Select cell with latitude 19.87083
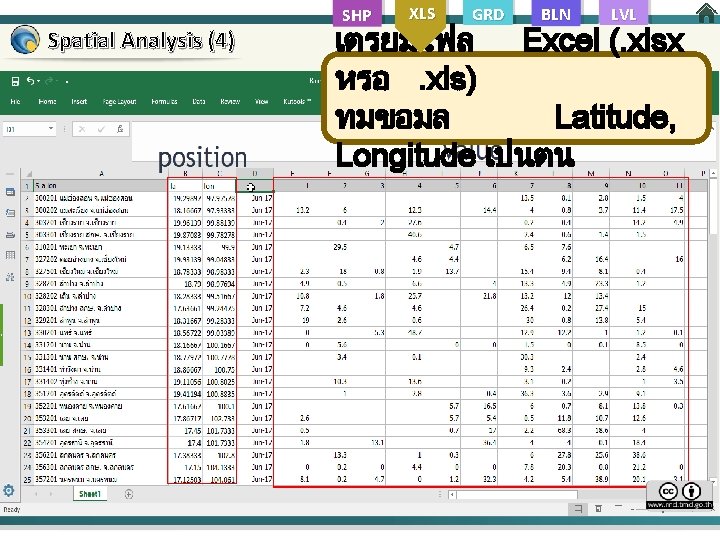 (x=185, y=235)
